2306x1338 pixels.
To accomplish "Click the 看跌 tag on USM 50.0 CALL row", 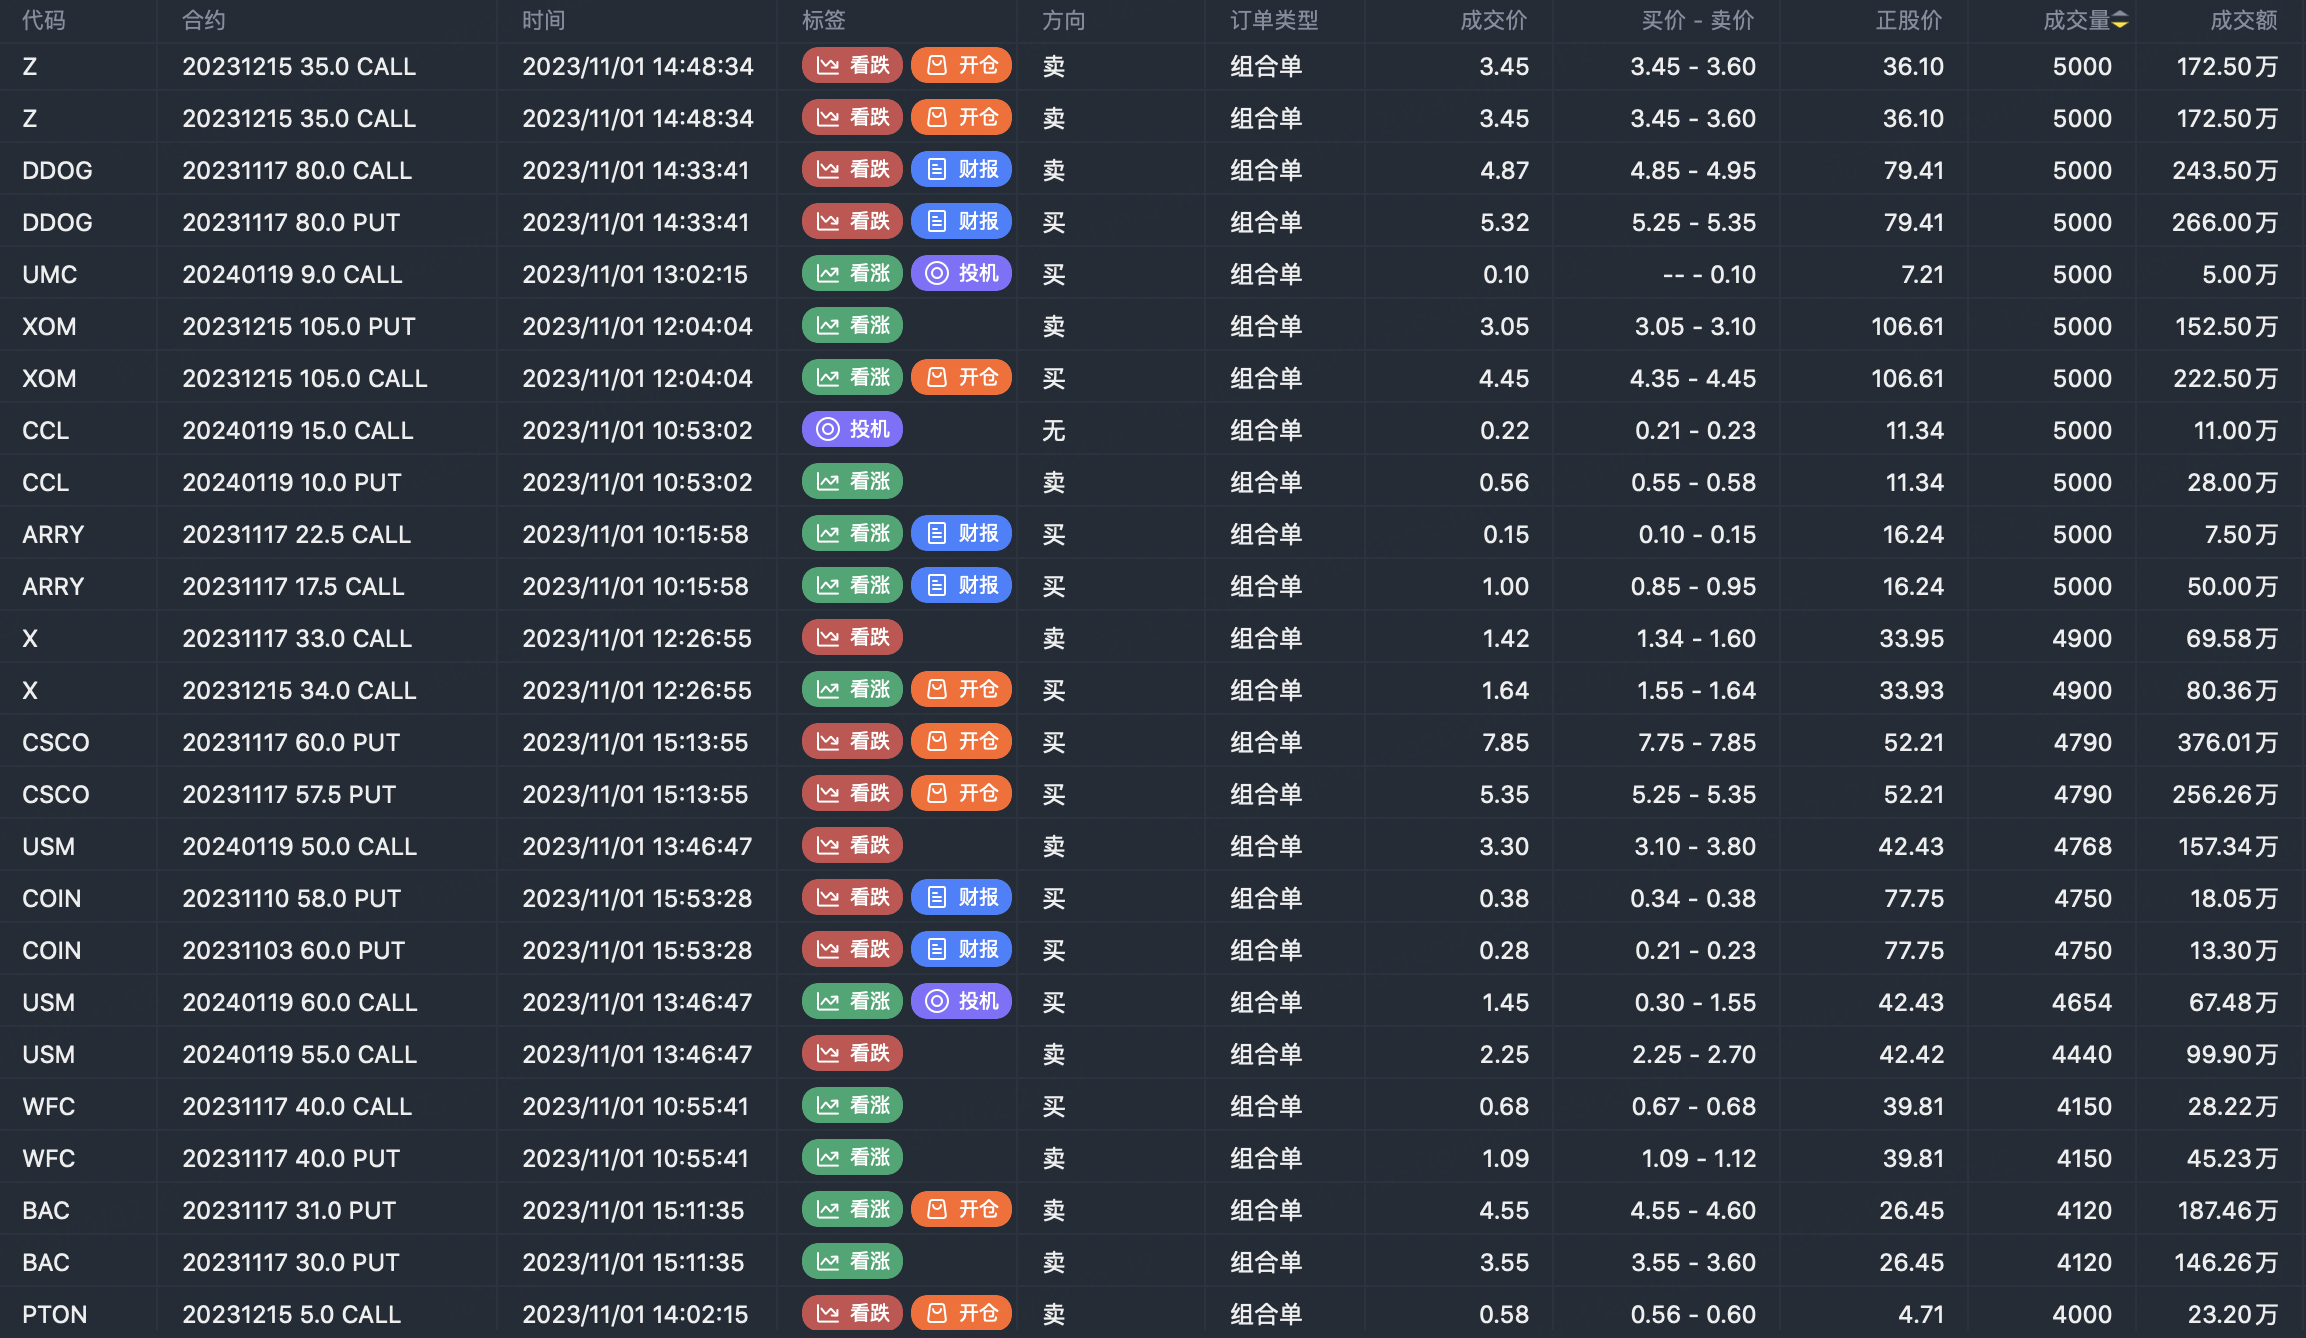I will (x=852, y=845).
